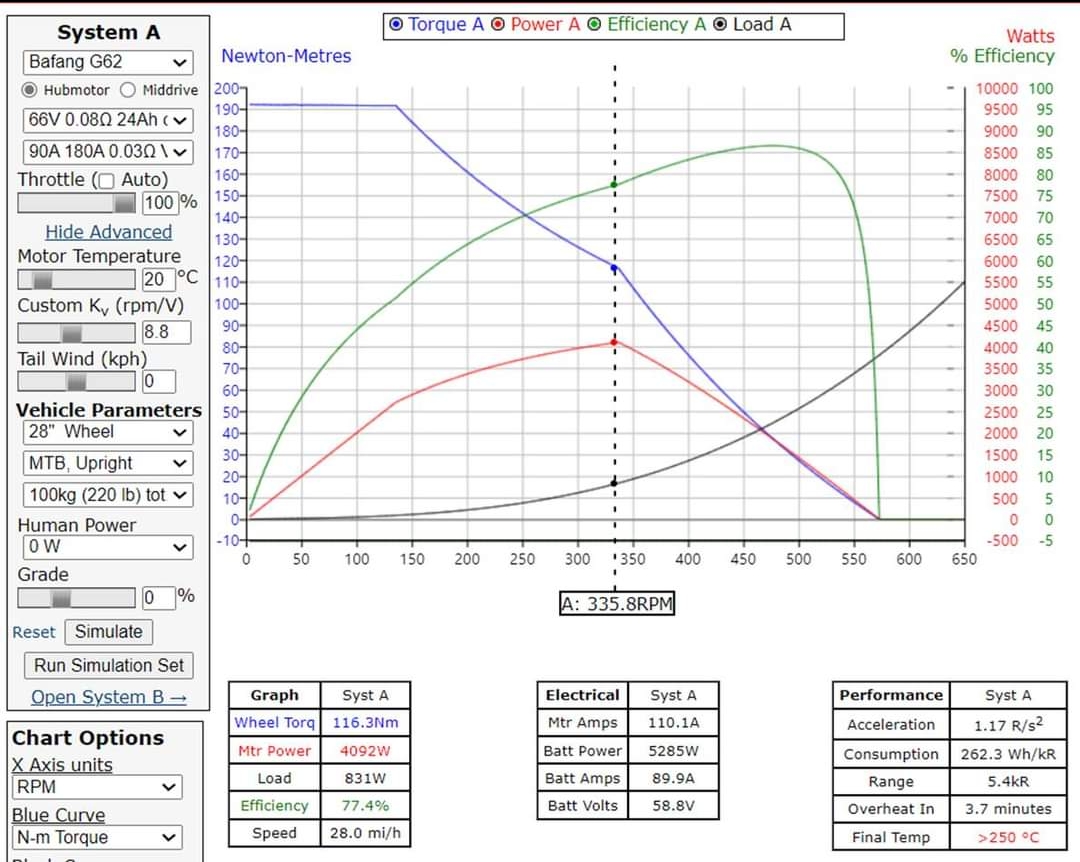The width and height of the screenshot is (1080, 862).
Task: Open the Bafang G62 motor dropdown
Action: click(107, 62)
